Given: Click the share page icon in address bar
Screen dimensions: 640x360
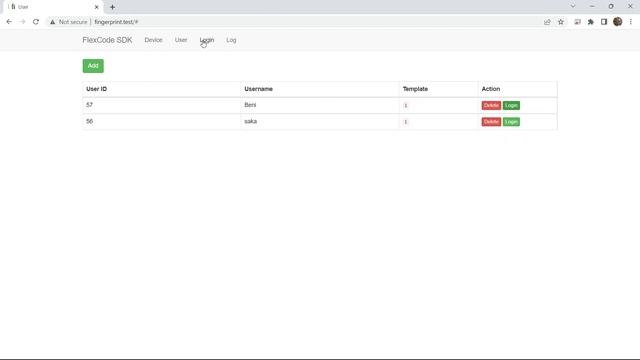Looking at the screenshot, I should point(547,22).
